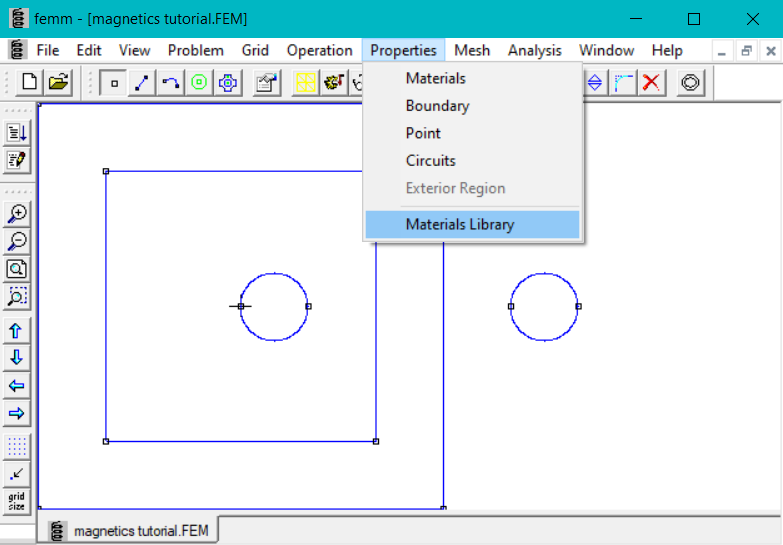Click the Zoom natural extents icon
This screenshot has height=545, width=783.
click(x=17, y=269)
